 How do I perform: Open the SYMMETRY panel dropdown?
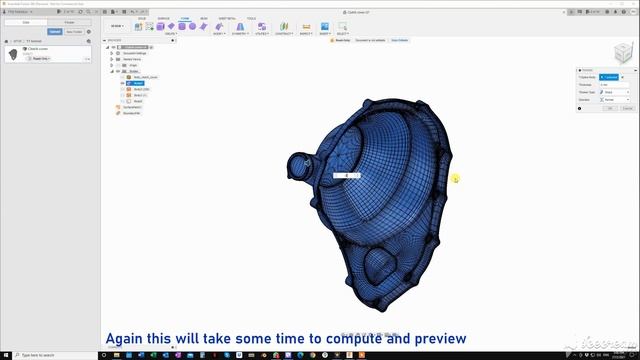(x=240, y=34)
